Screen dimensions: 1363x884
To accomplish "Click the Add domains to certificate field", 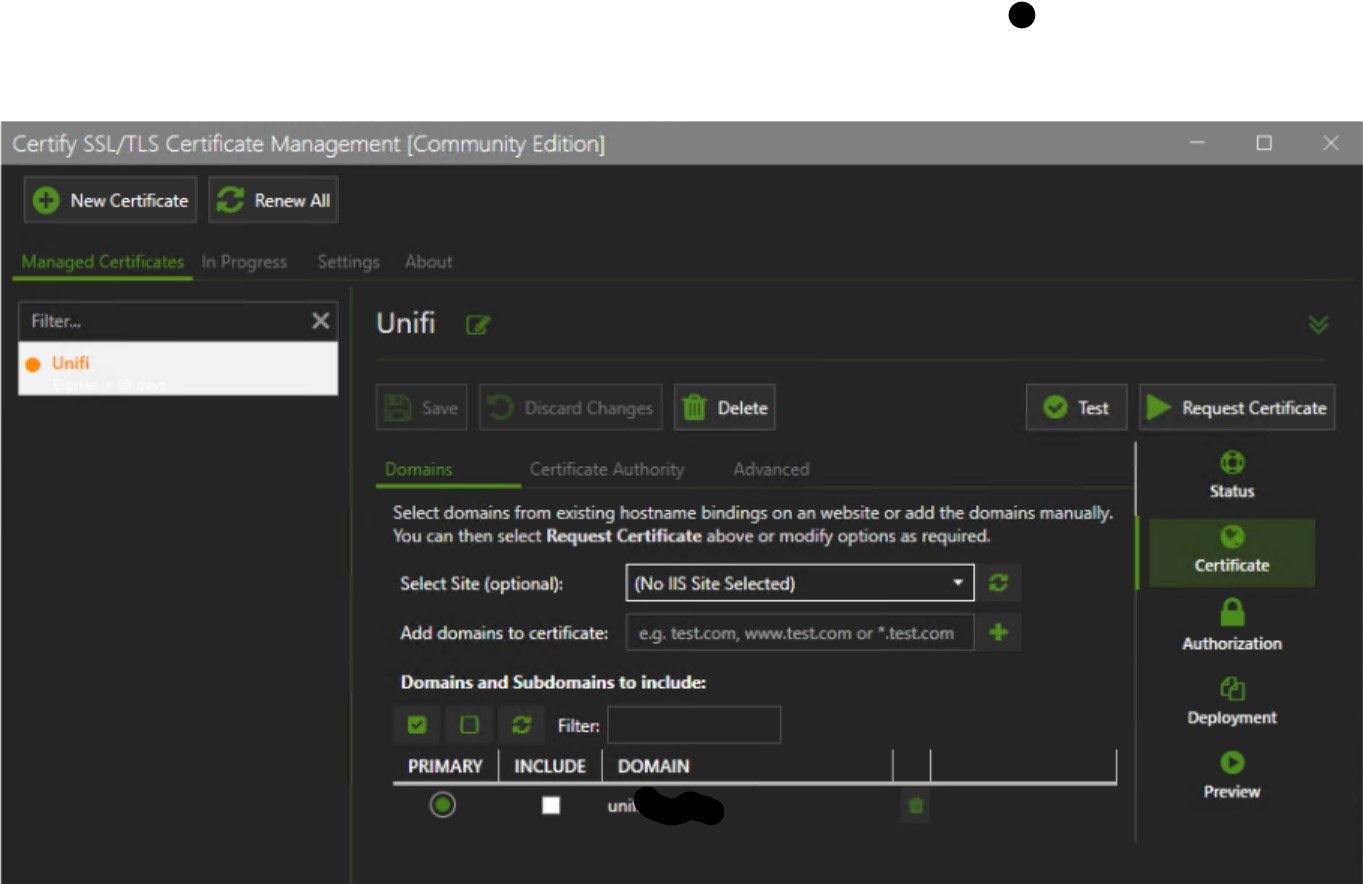I will (799, 633).
